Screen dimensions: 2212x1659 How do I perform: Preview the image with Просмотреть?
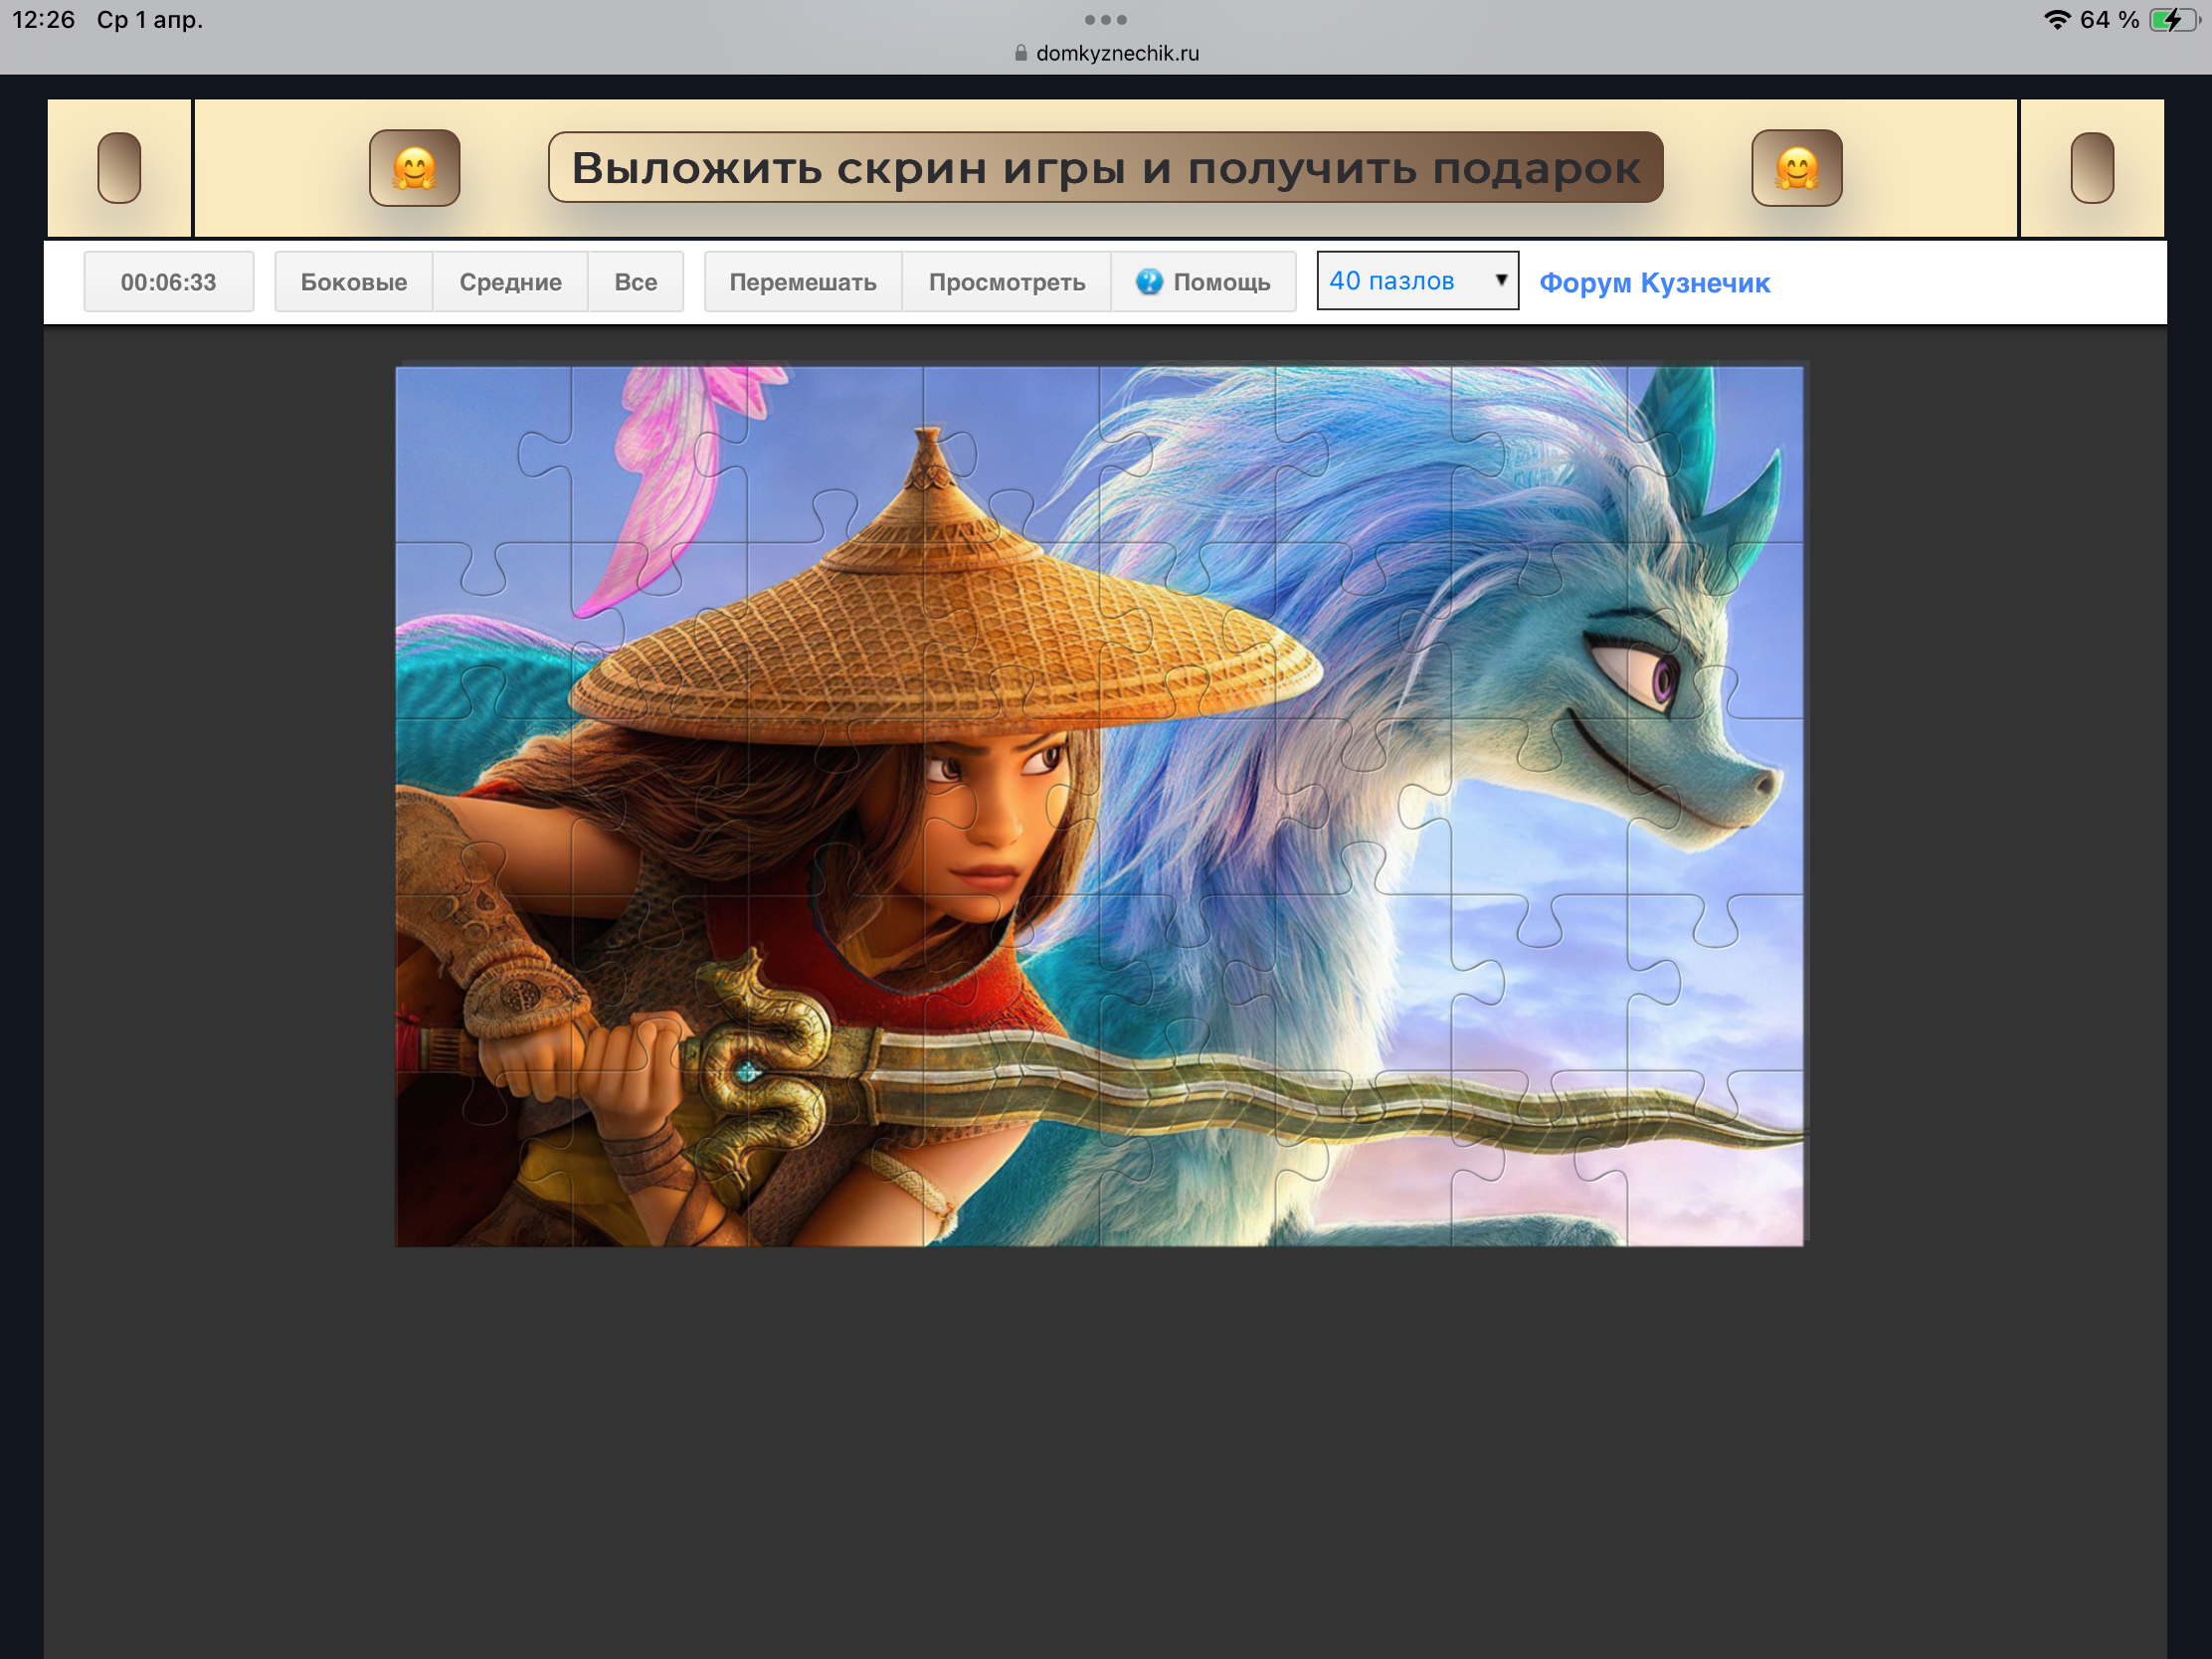click(x=1006, y=282)
